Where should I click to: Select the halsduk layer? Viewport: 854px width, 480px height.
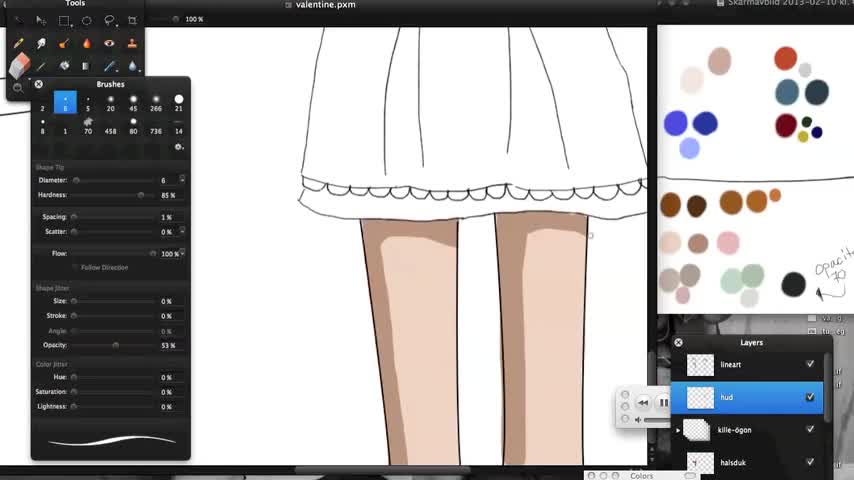(x=747, y=462)
